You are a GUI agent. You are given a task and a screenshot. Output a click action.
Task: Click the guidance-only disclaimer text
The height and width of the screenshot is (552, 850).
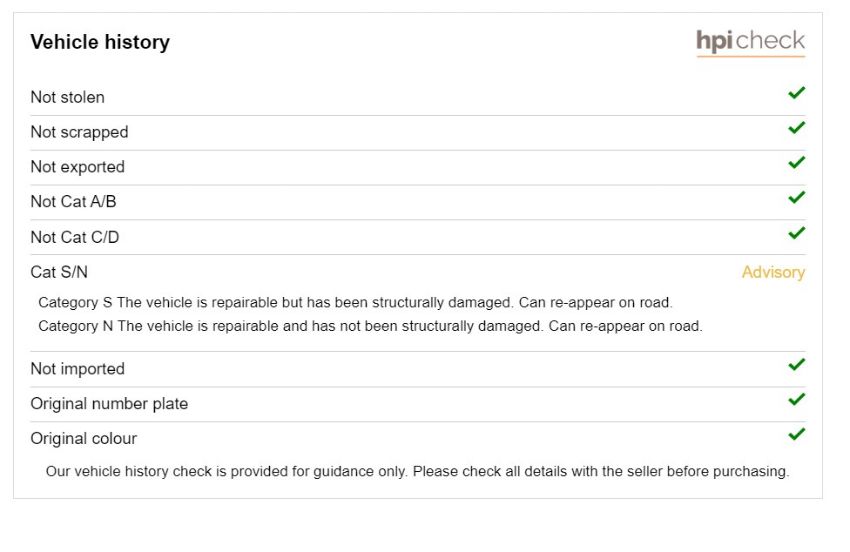pos(417,471)
